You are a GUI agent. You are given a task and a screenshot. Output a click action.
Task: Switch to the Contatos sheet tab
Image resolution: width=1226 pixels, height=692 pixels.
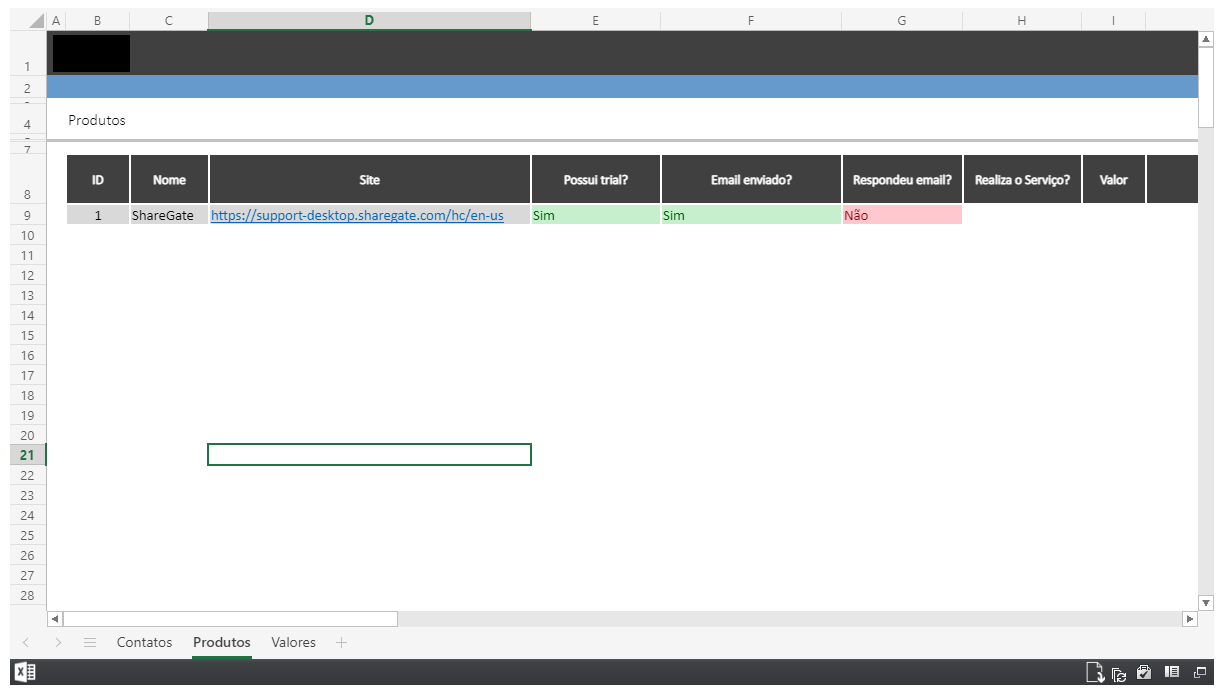click(x=144, y=642)
